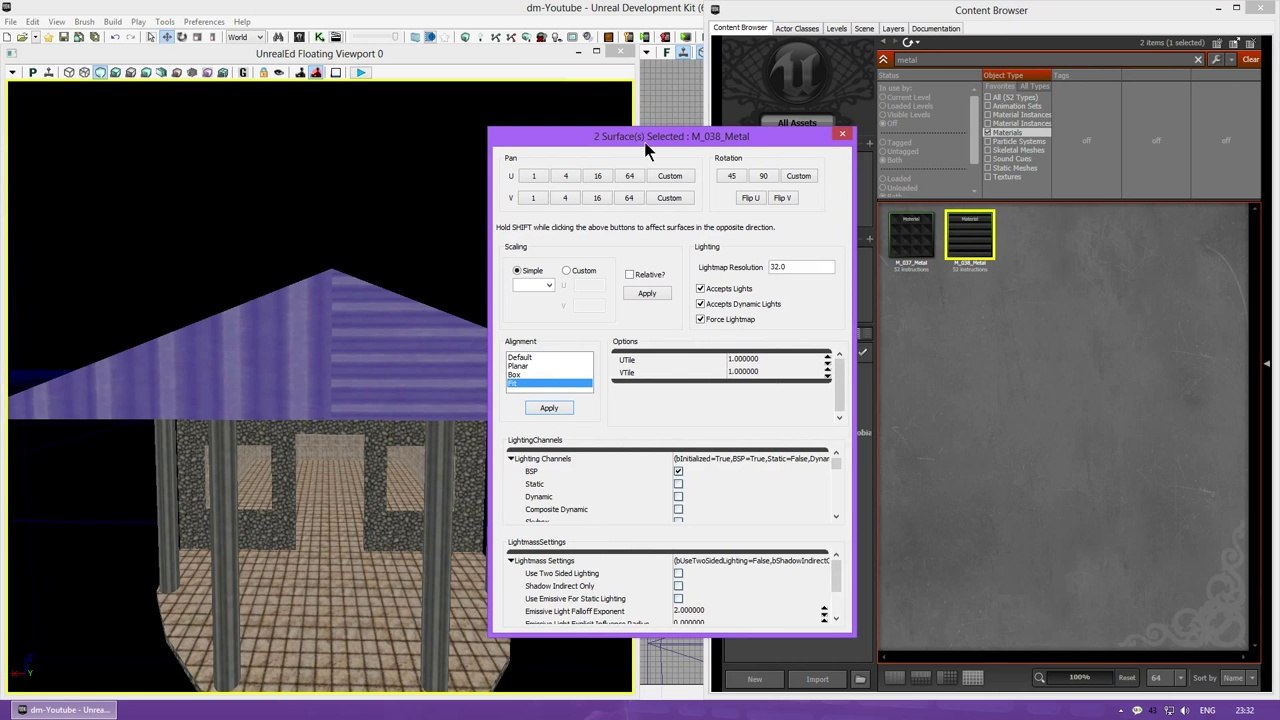Collapse the filter panel with double chevron
The width and height of the screenshot is (1280, 720).
(x=883, y=60)
